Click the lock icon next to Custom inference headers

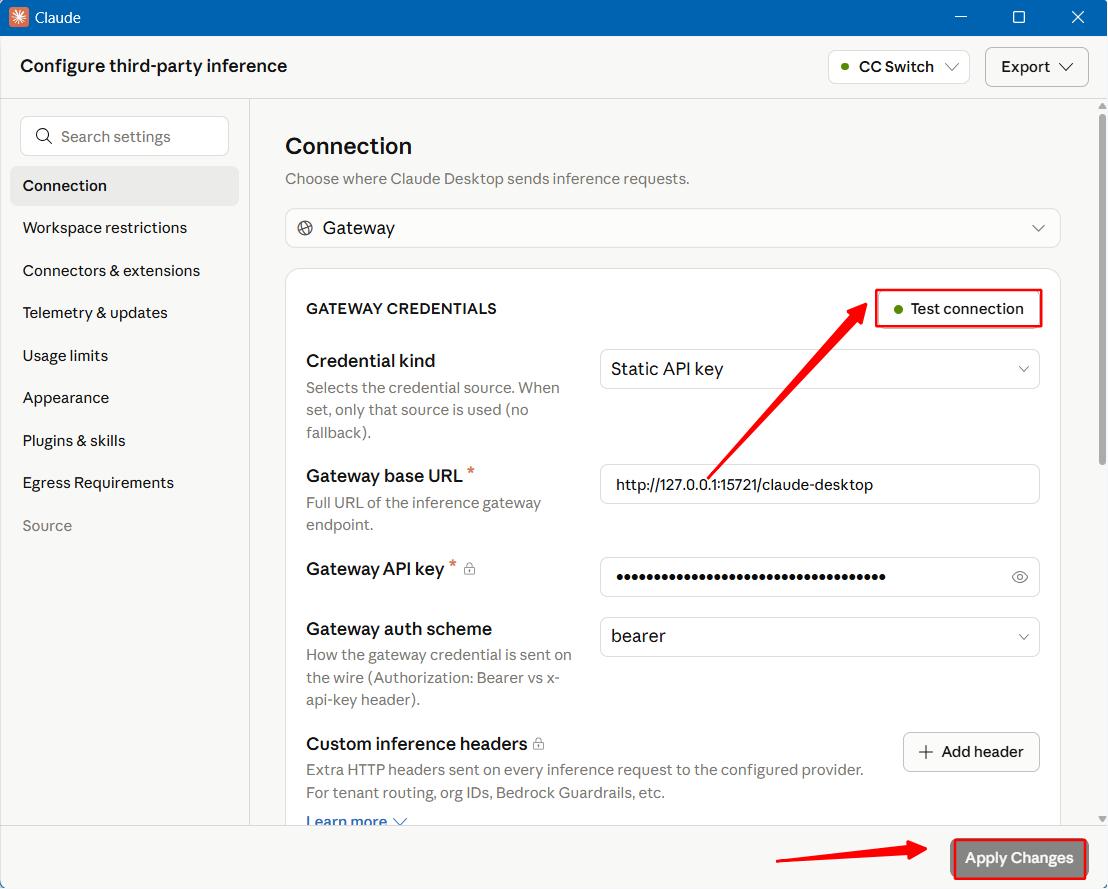[538, 743]
